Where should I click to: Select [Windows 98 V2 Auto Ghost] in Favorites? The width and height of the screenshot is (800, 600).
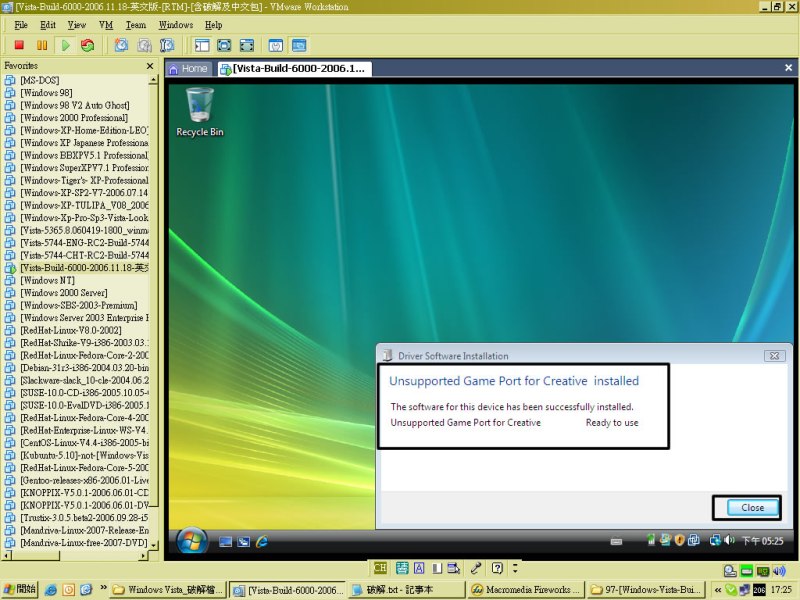tap(75, 105)
